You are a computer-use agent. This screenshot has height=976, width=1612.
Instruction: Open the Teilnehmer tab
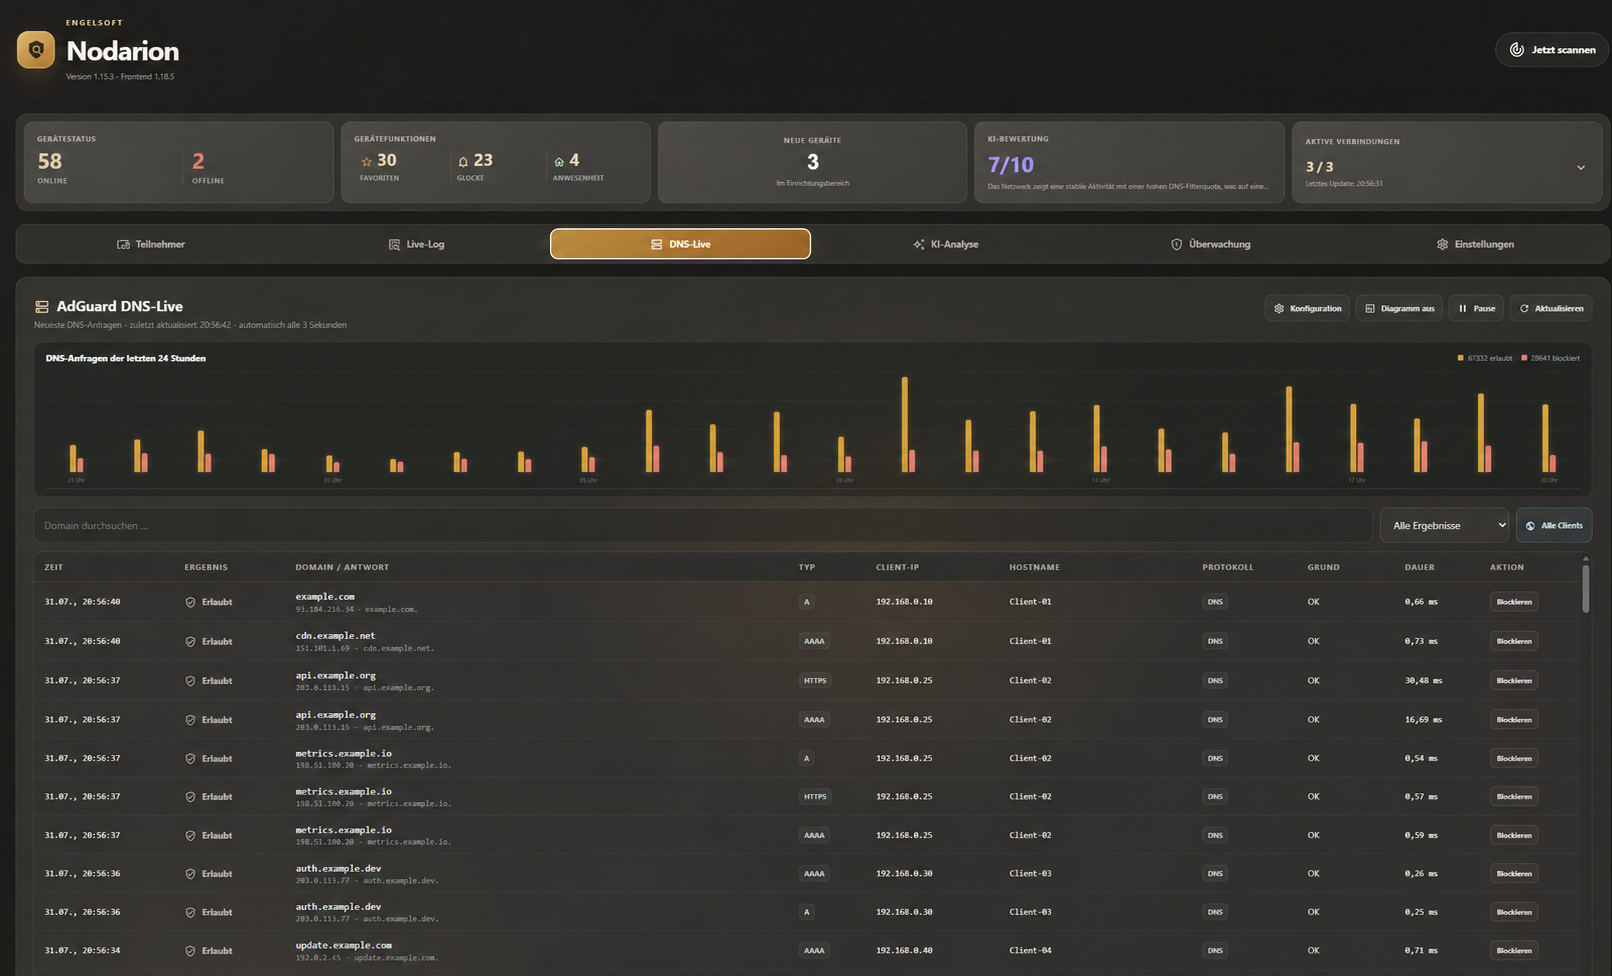tap(151, 244)
